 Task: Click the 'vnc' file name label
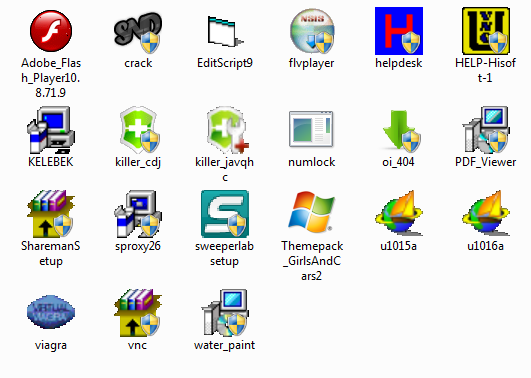137,345
